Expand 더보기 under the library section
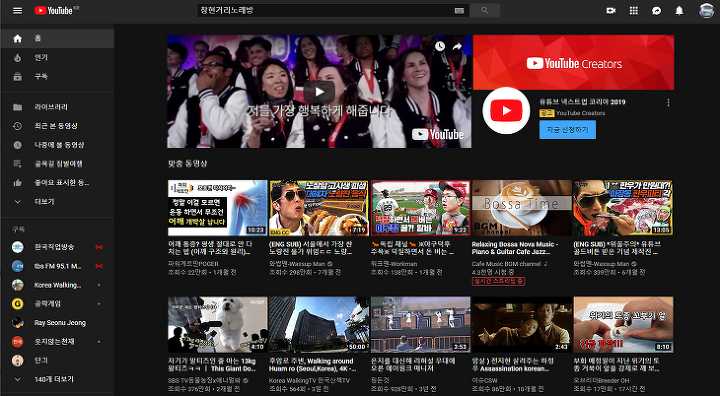720x396 pixels. [57, 202]
